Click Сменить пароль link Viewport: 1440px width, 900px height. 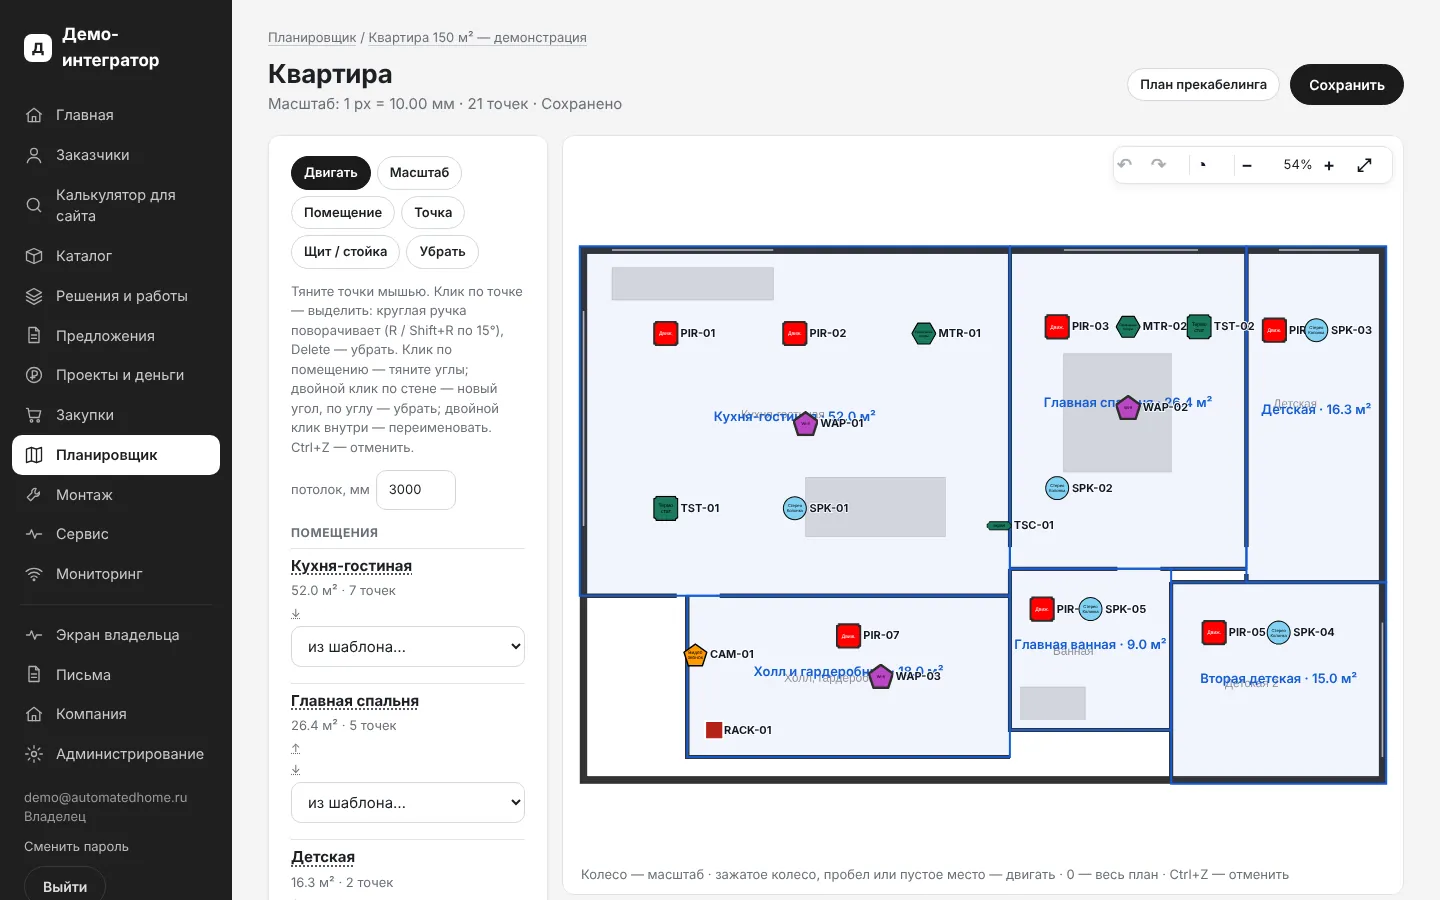(77, 847)
